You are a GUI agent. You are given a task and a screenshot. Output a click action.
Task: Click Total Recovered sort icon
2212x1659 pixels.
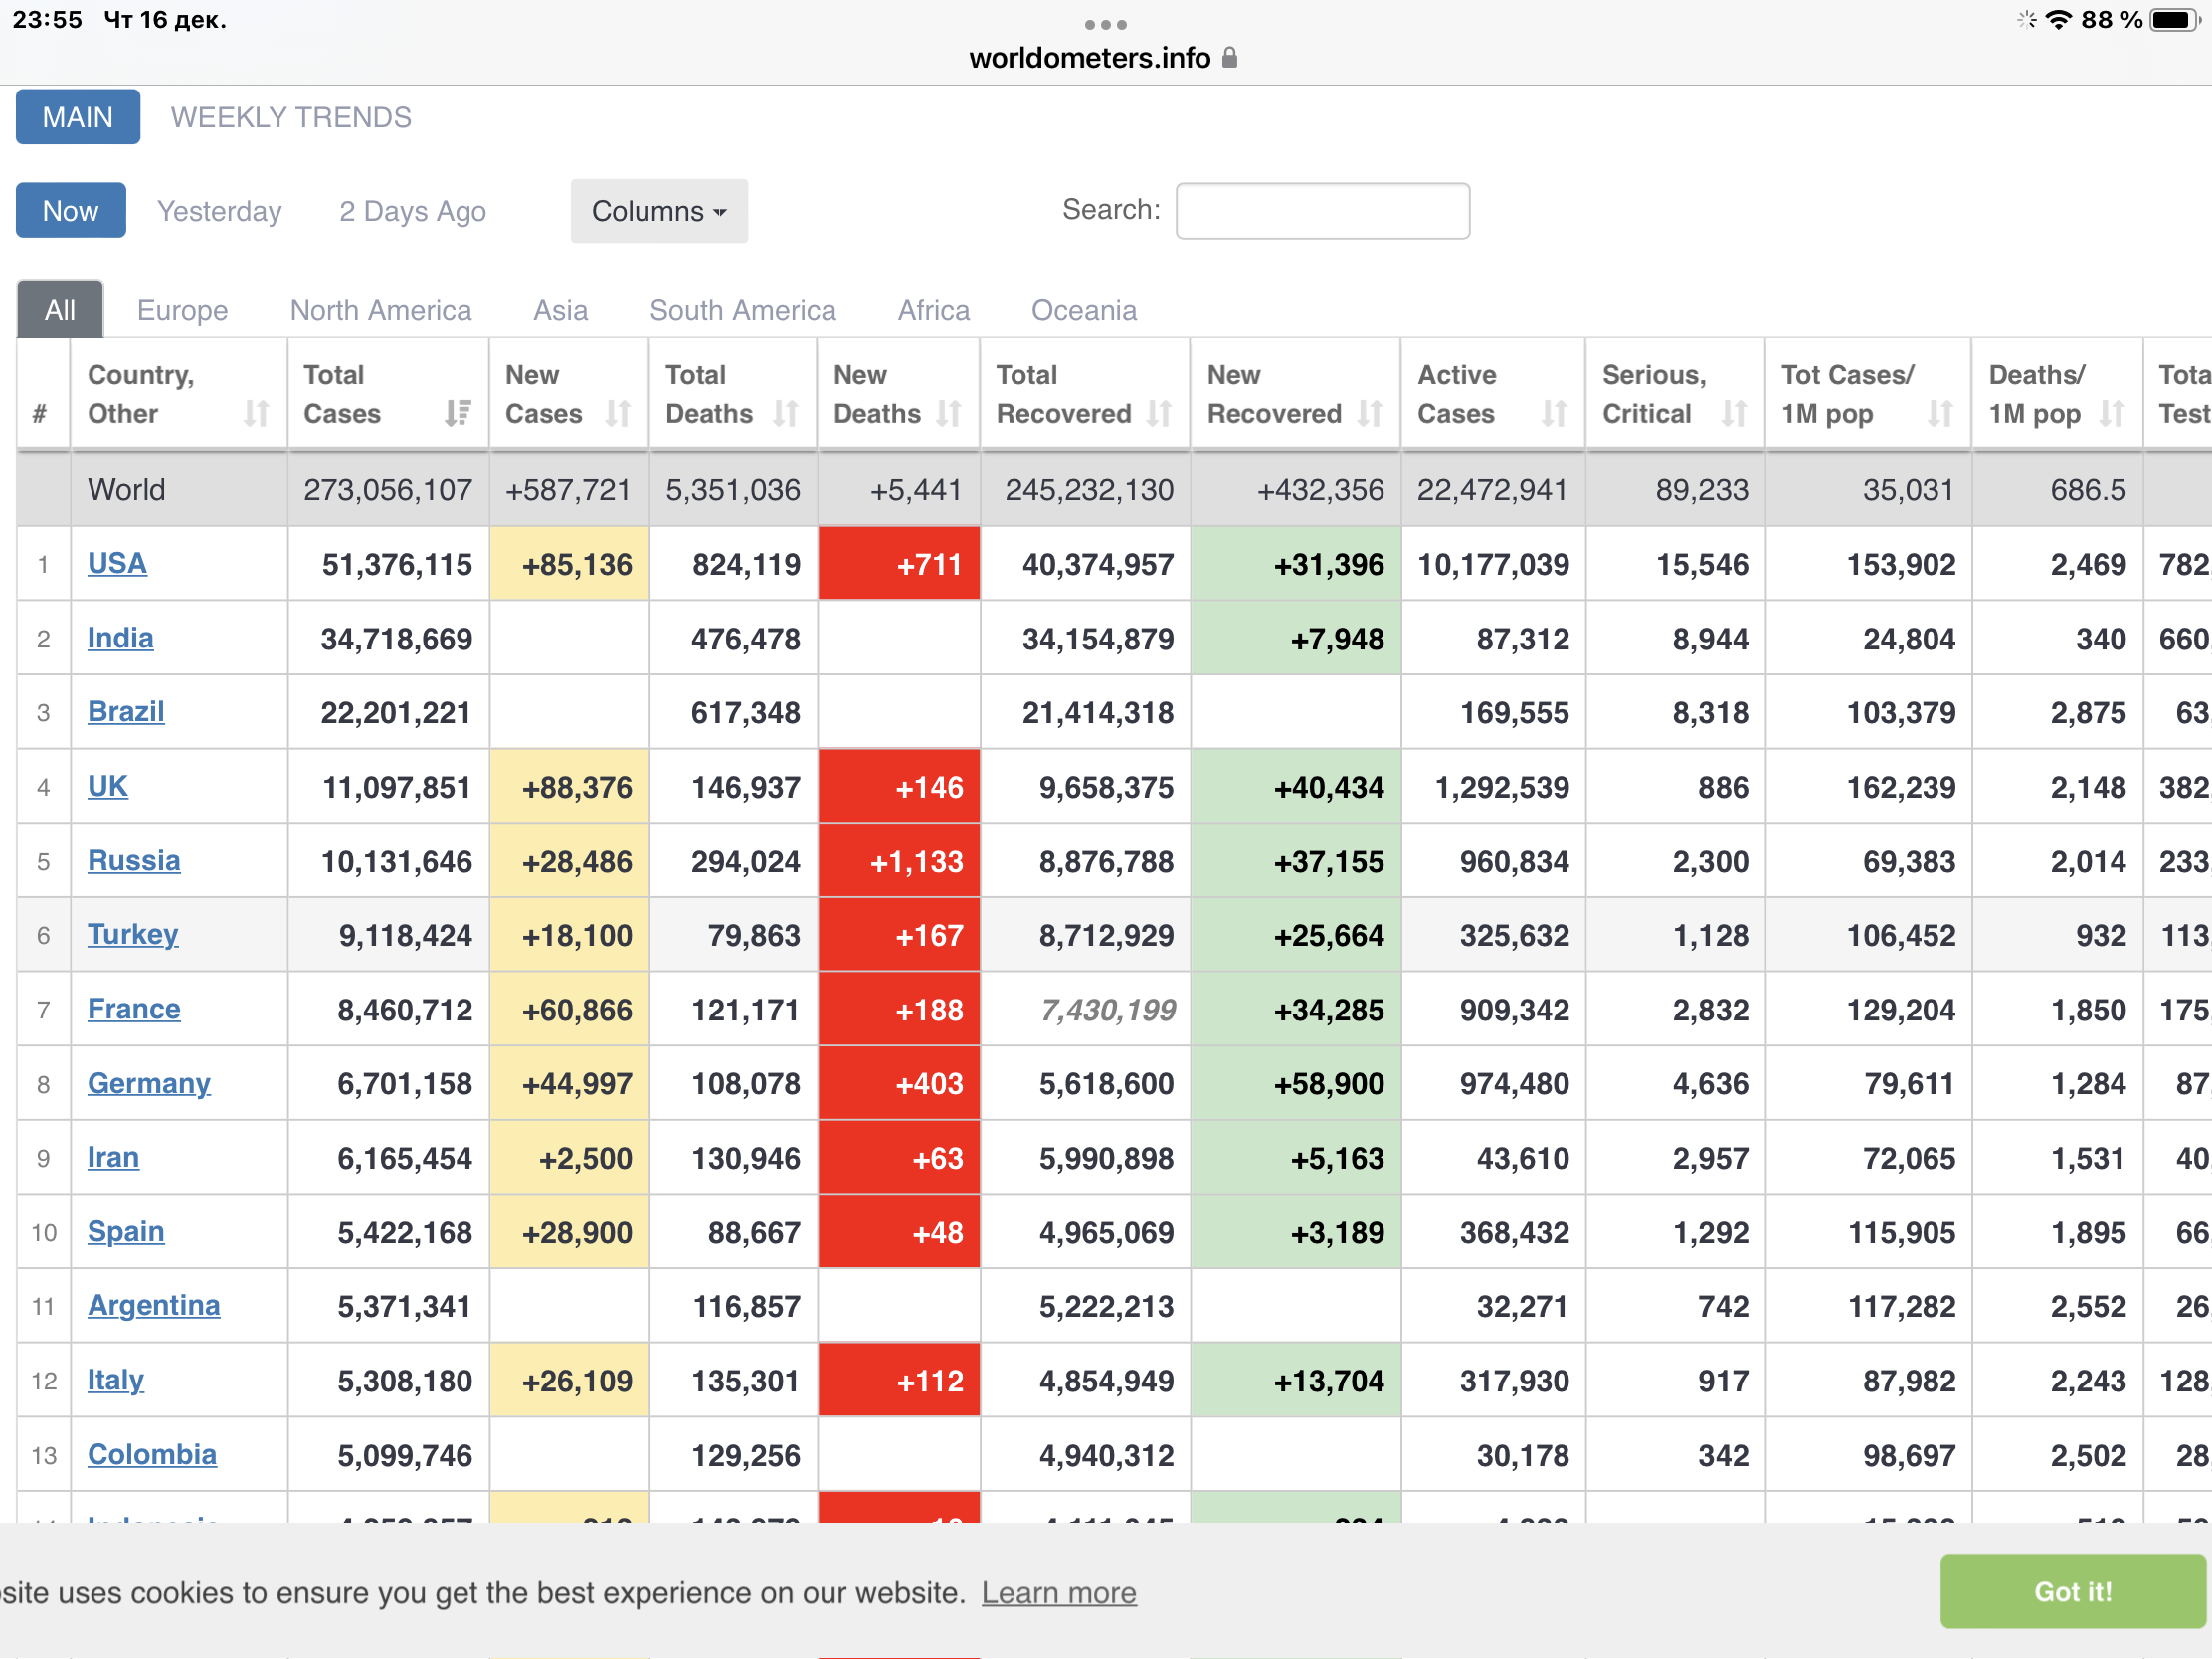click(1159, 413)
